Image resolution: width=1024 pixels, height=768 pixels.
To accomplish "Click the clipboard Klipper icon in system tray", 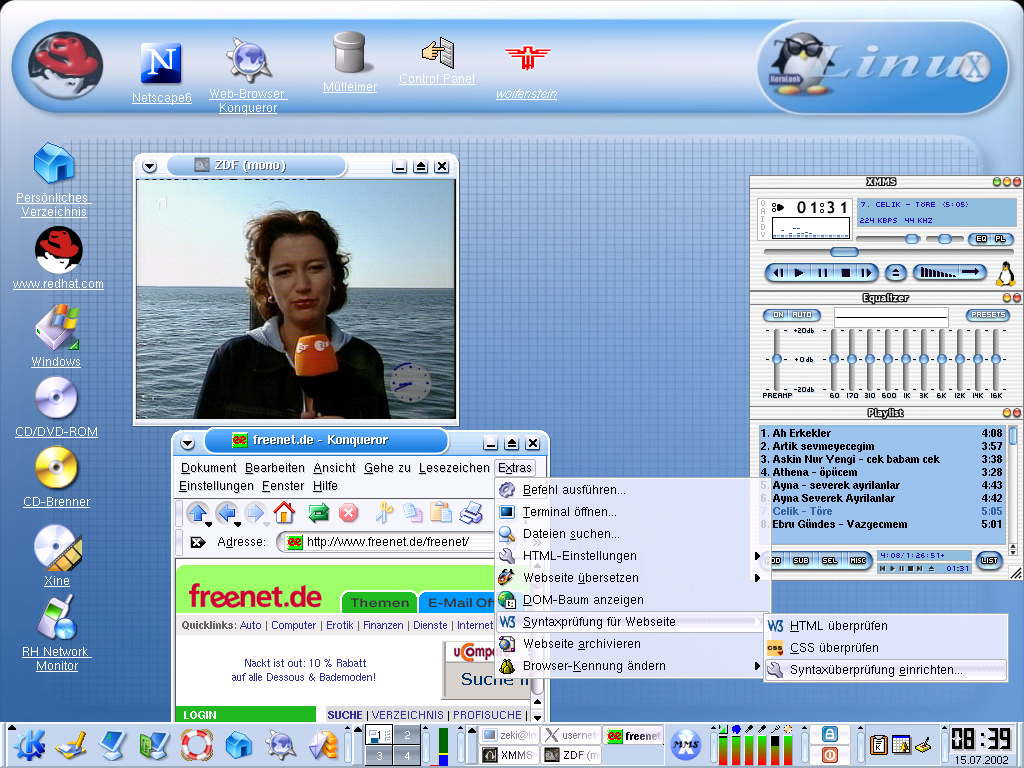I will (879, 744).
